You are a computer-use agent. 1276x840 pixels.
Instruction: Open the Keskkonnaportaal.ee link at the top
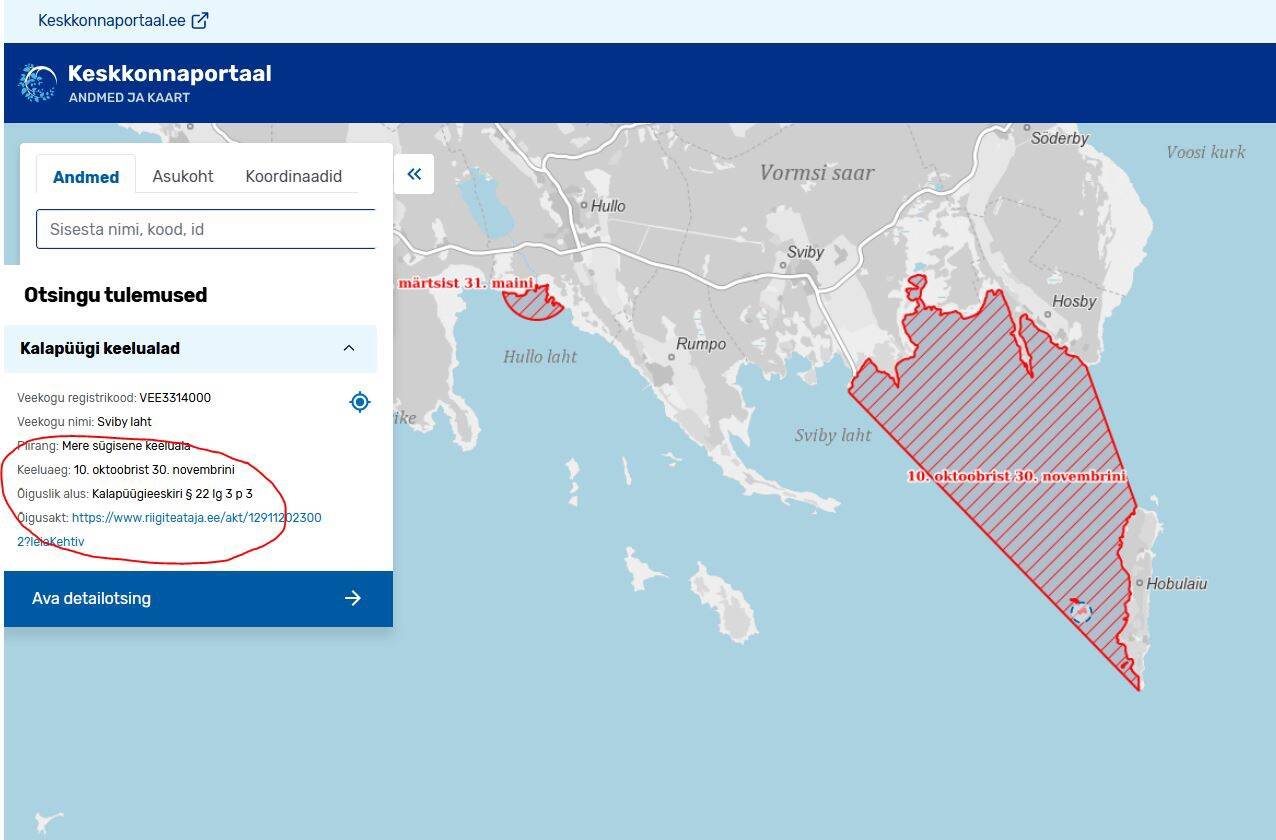coord(111,20)
